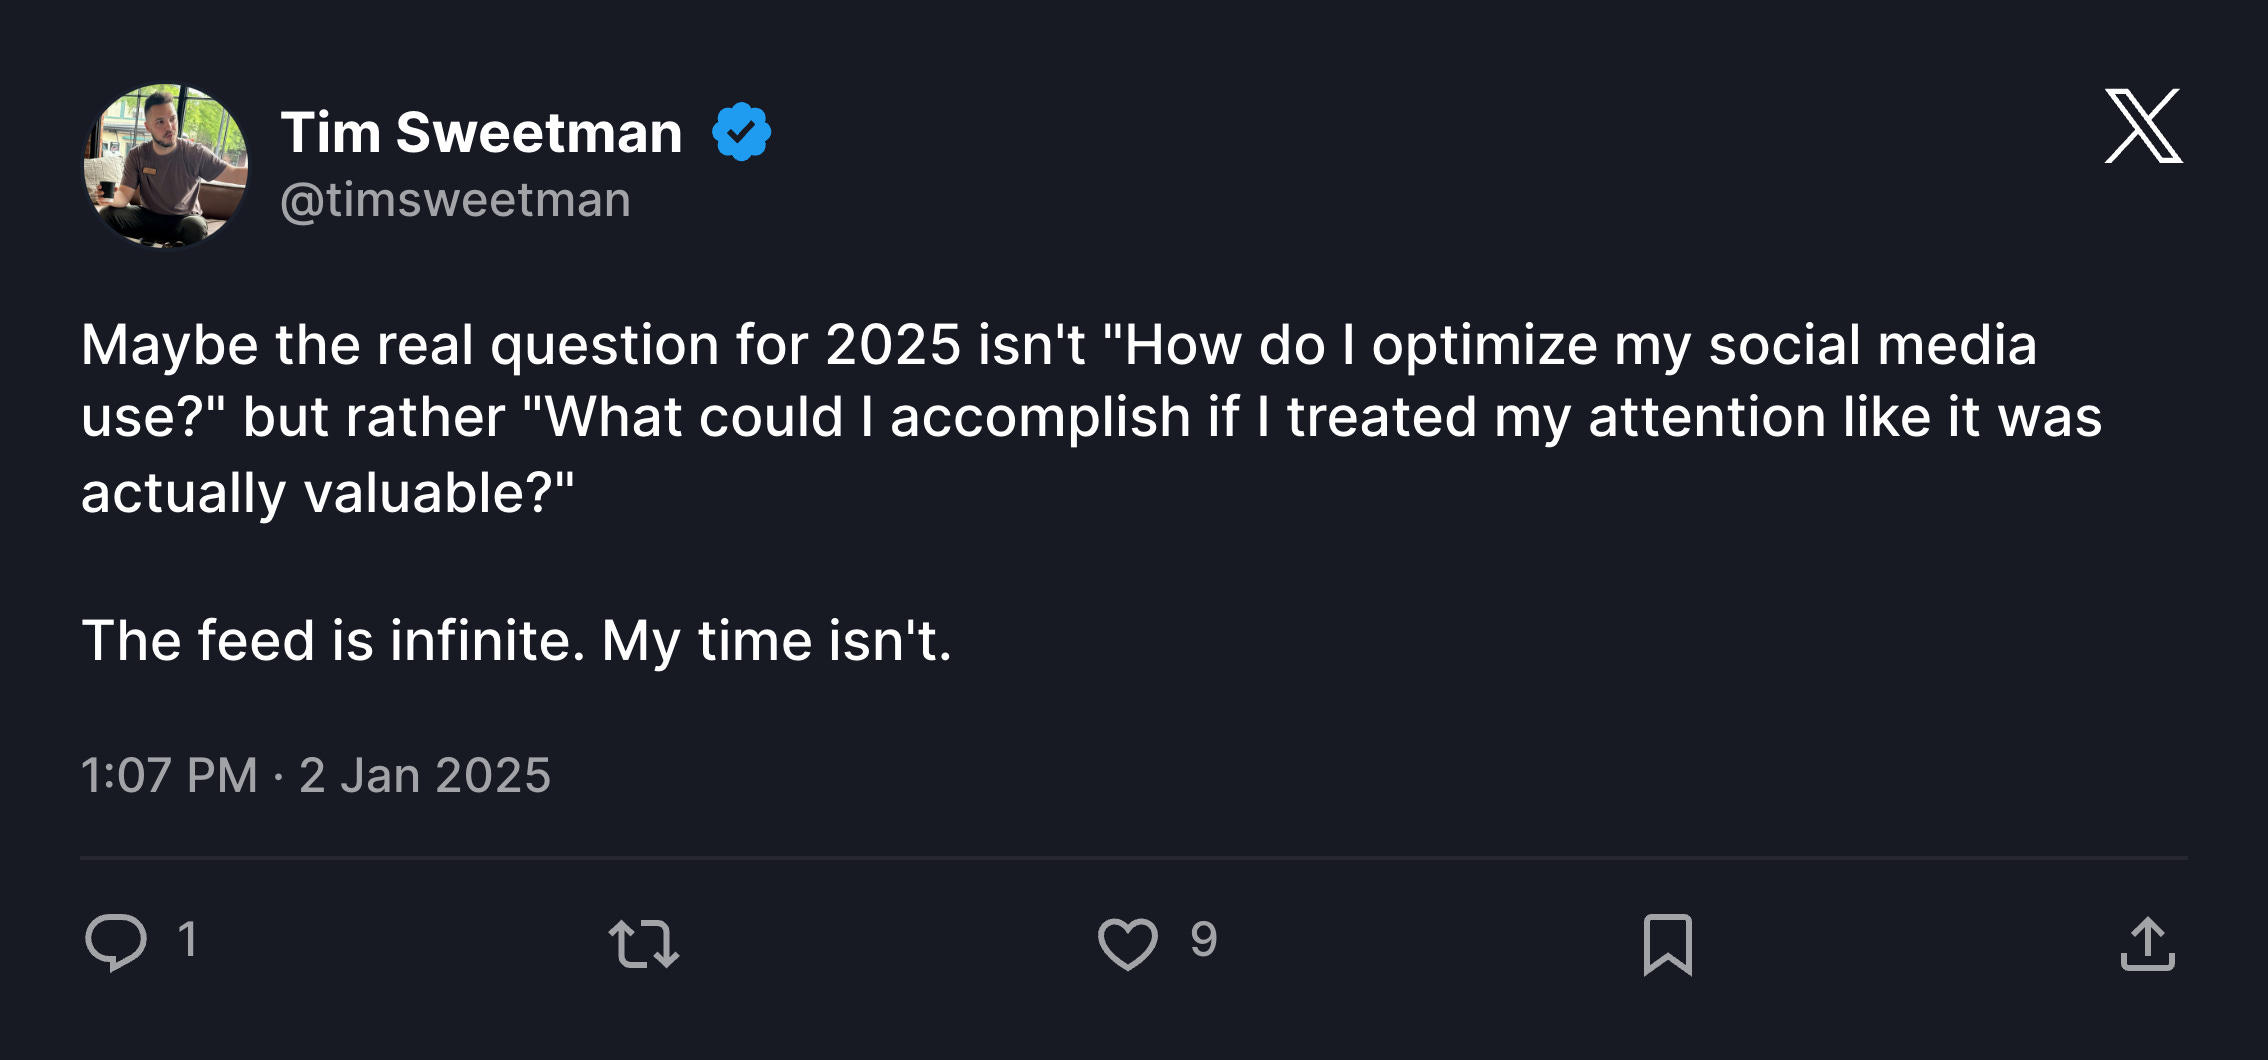Like the tweet with the heart icon
The width and height of the screenshot is (2268, 1060).
point(1128,943)
